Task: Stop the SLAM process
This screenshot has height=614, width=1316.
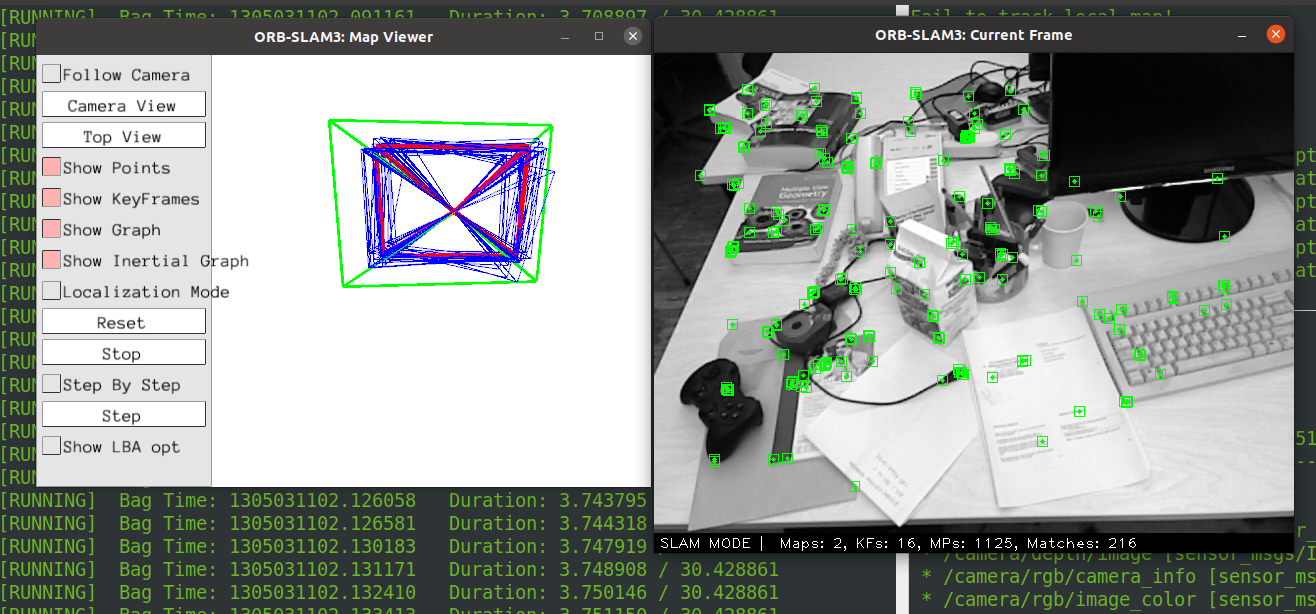Action: click(x=123, y=352)
